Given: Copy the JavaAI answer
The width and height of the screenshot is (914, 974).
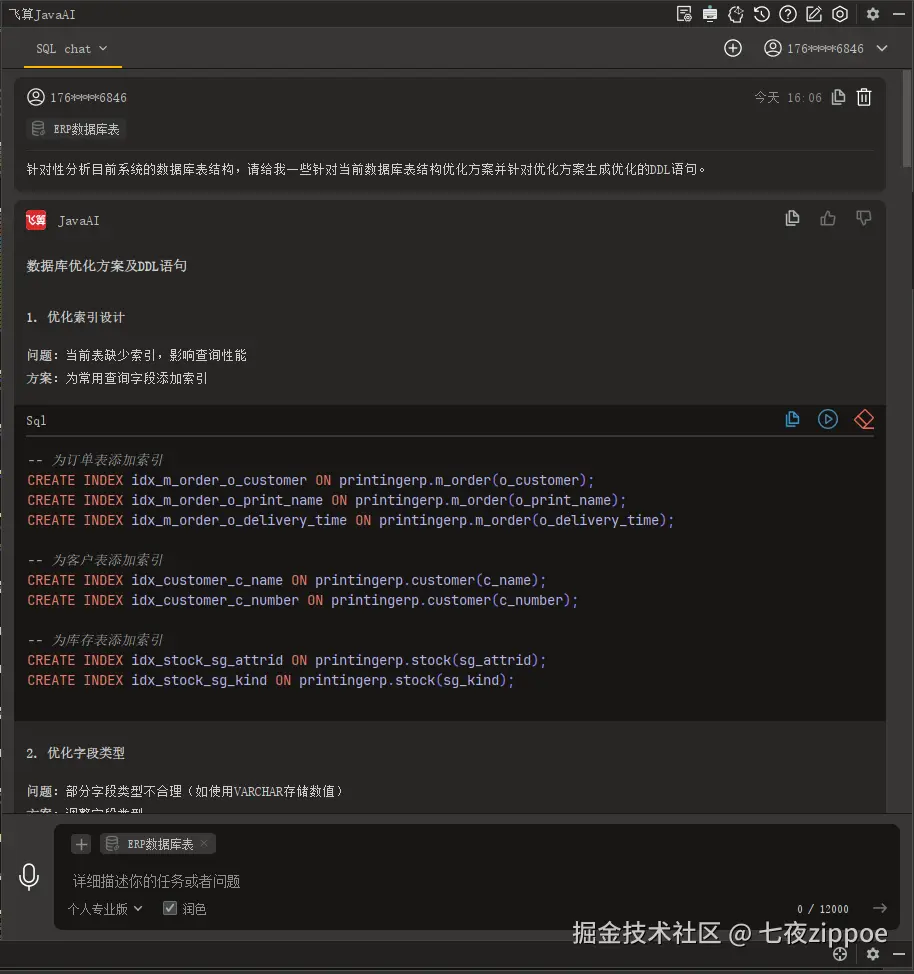Looking at the screenshot, I should pyautogui.click(x=792, y=218).
